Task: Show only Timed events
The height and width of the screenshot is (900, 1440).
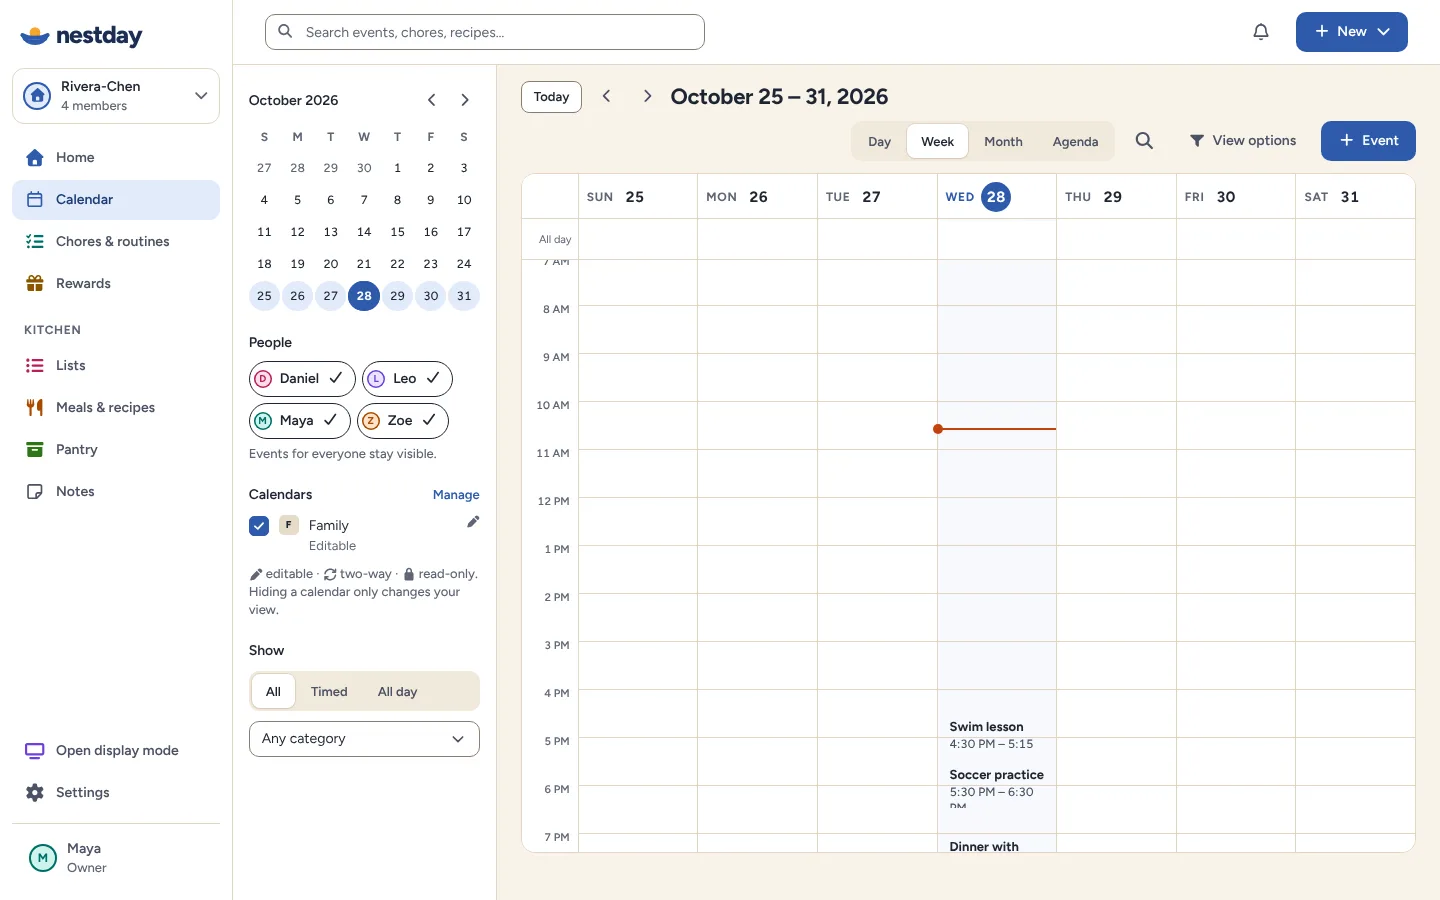Action: tap(329, 692)
